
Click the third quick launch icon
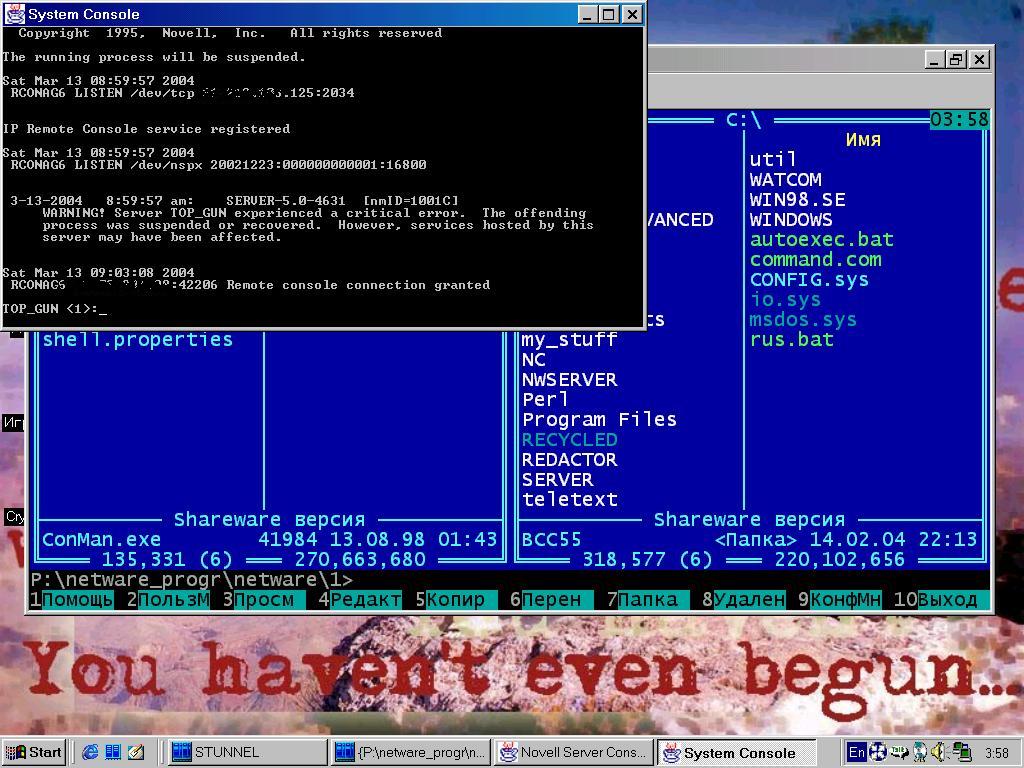136,752
